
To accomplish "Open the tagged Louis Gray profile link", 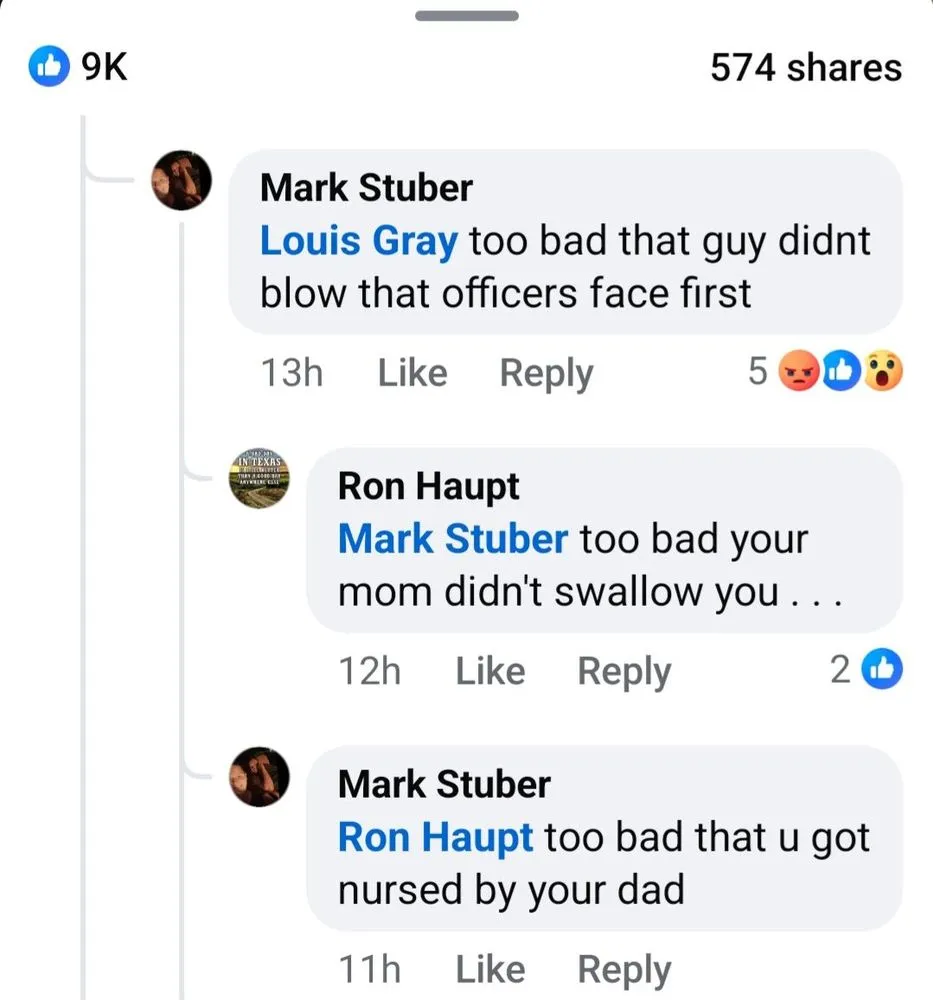I will [x=358, y=241].
